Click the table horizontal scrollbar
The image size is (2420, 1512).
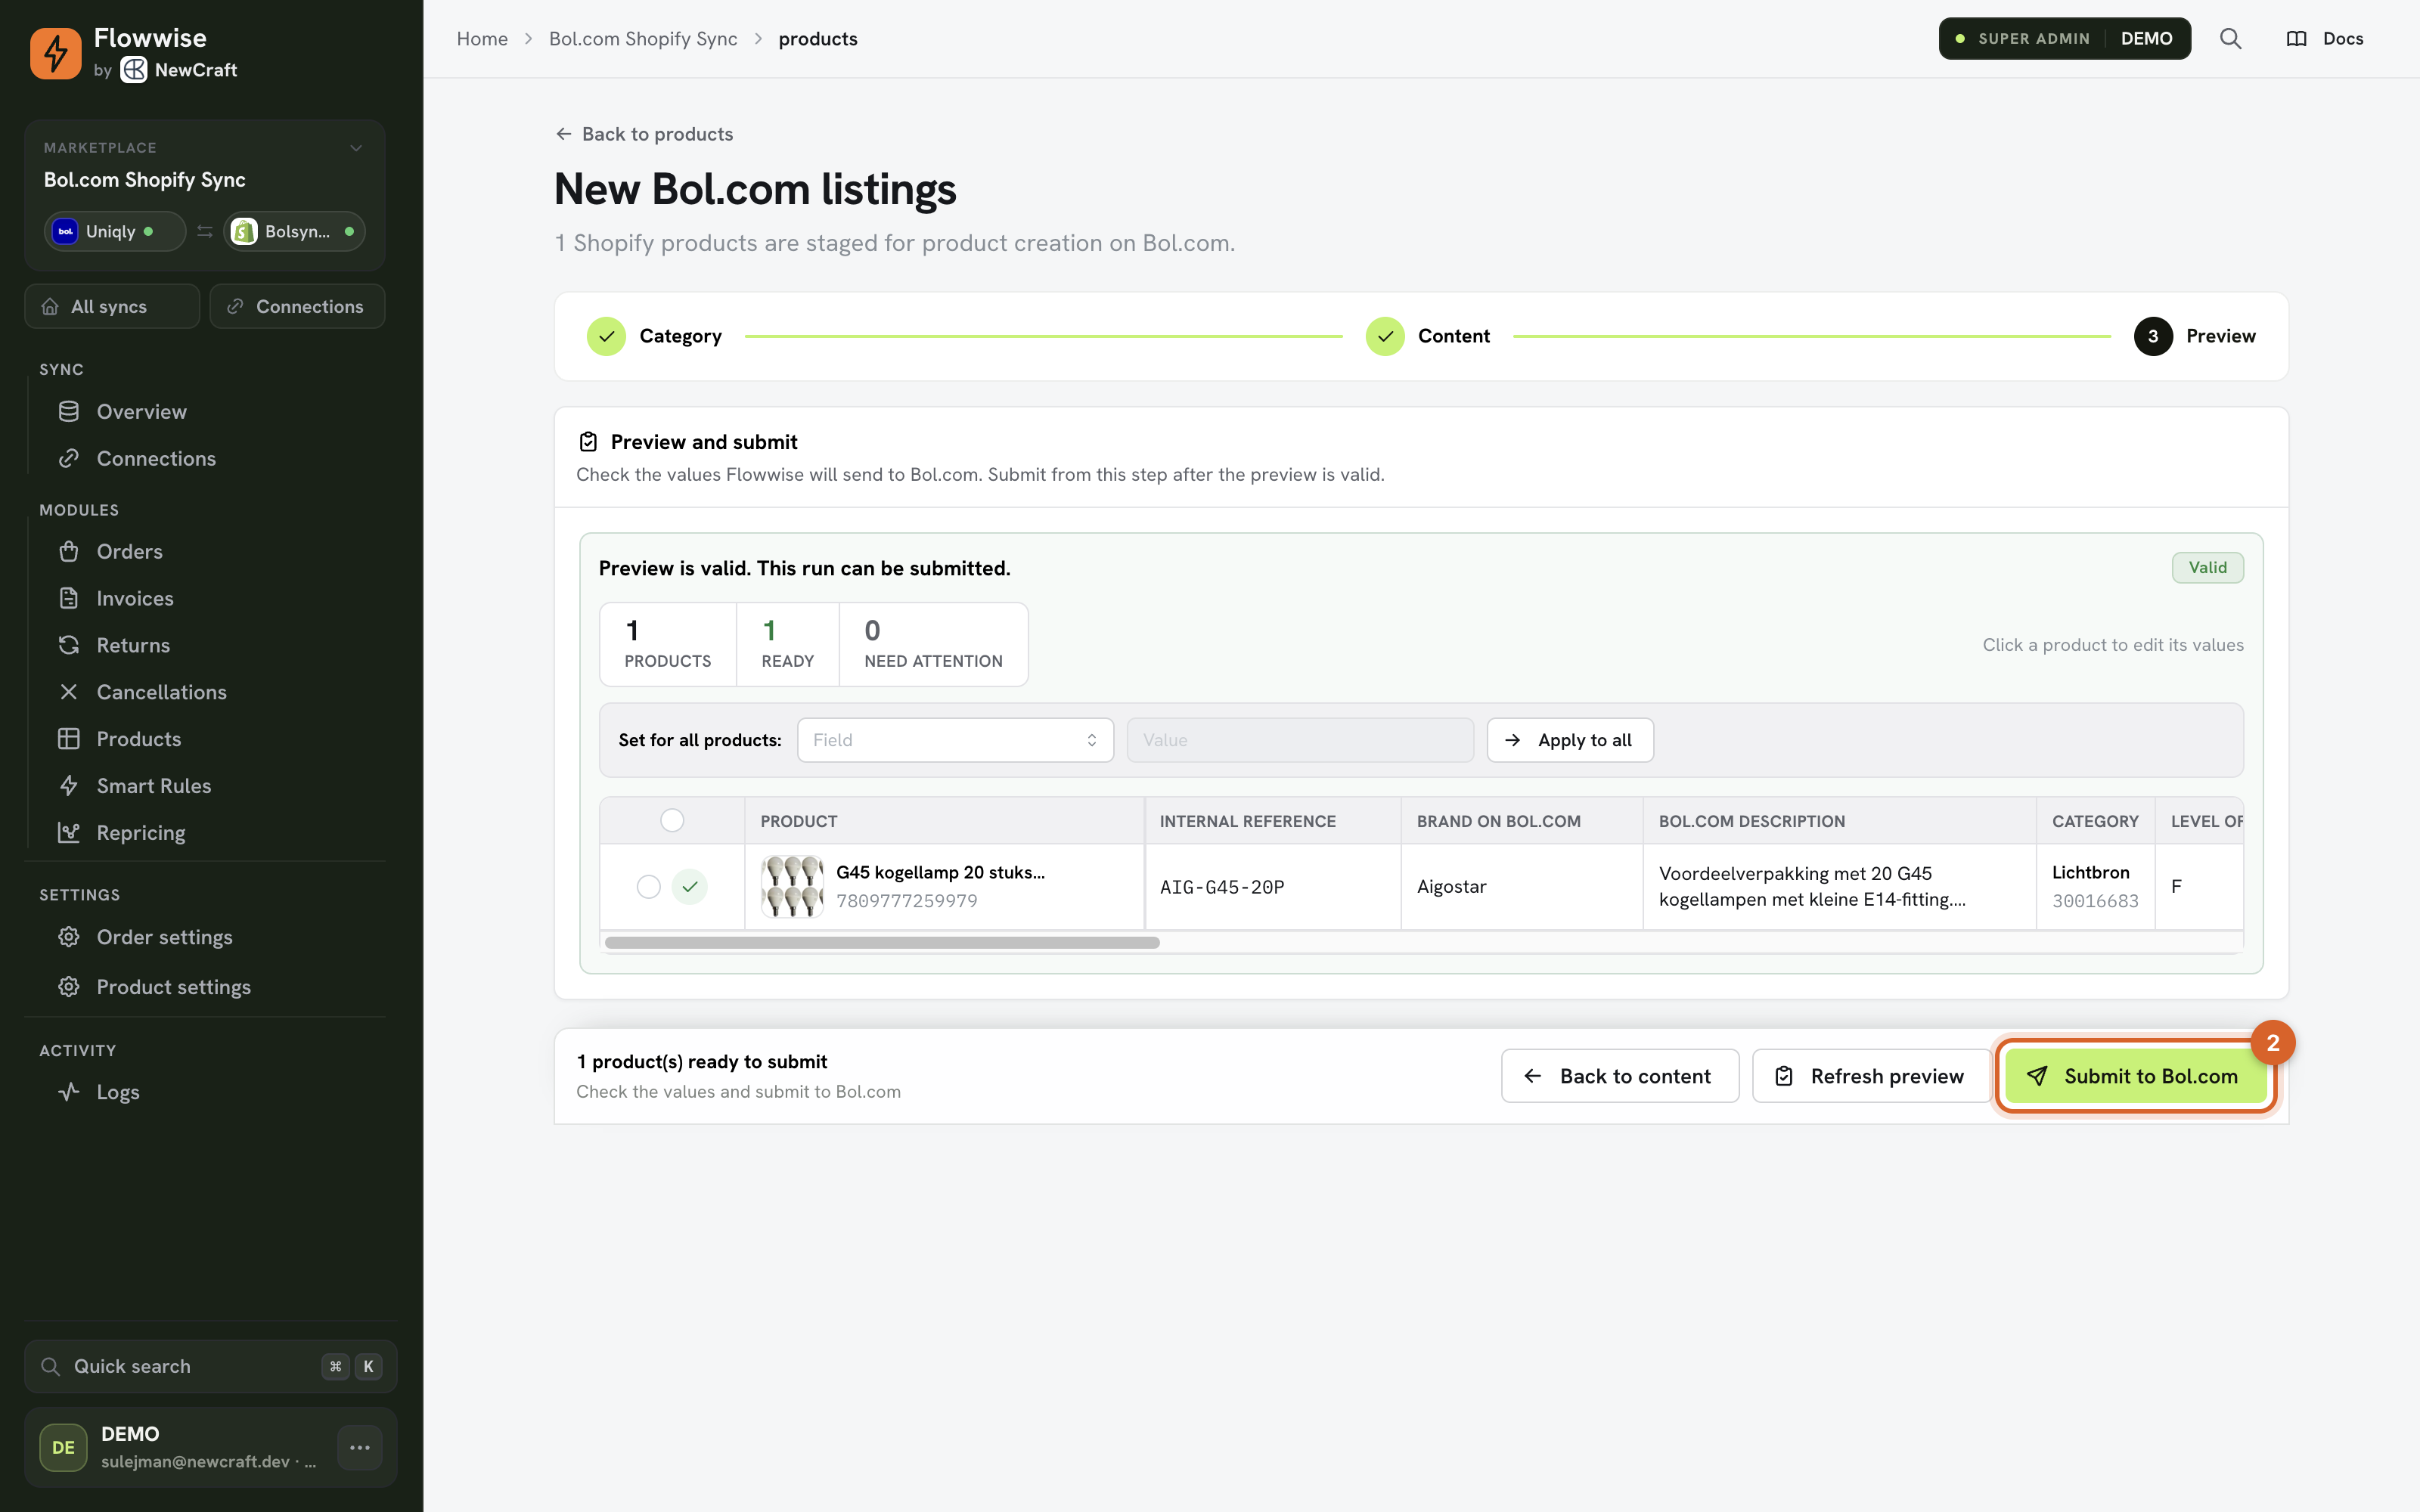coord(882,943)
